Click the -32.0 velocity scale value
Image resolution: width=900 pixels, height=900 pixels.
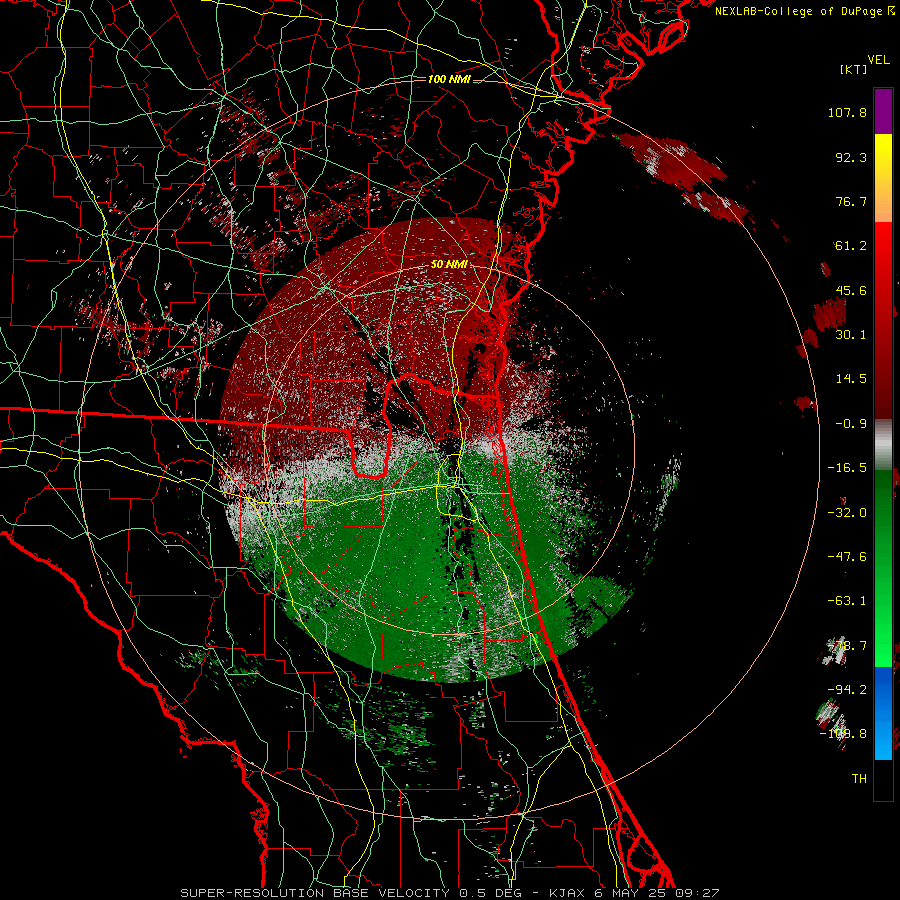847,513
